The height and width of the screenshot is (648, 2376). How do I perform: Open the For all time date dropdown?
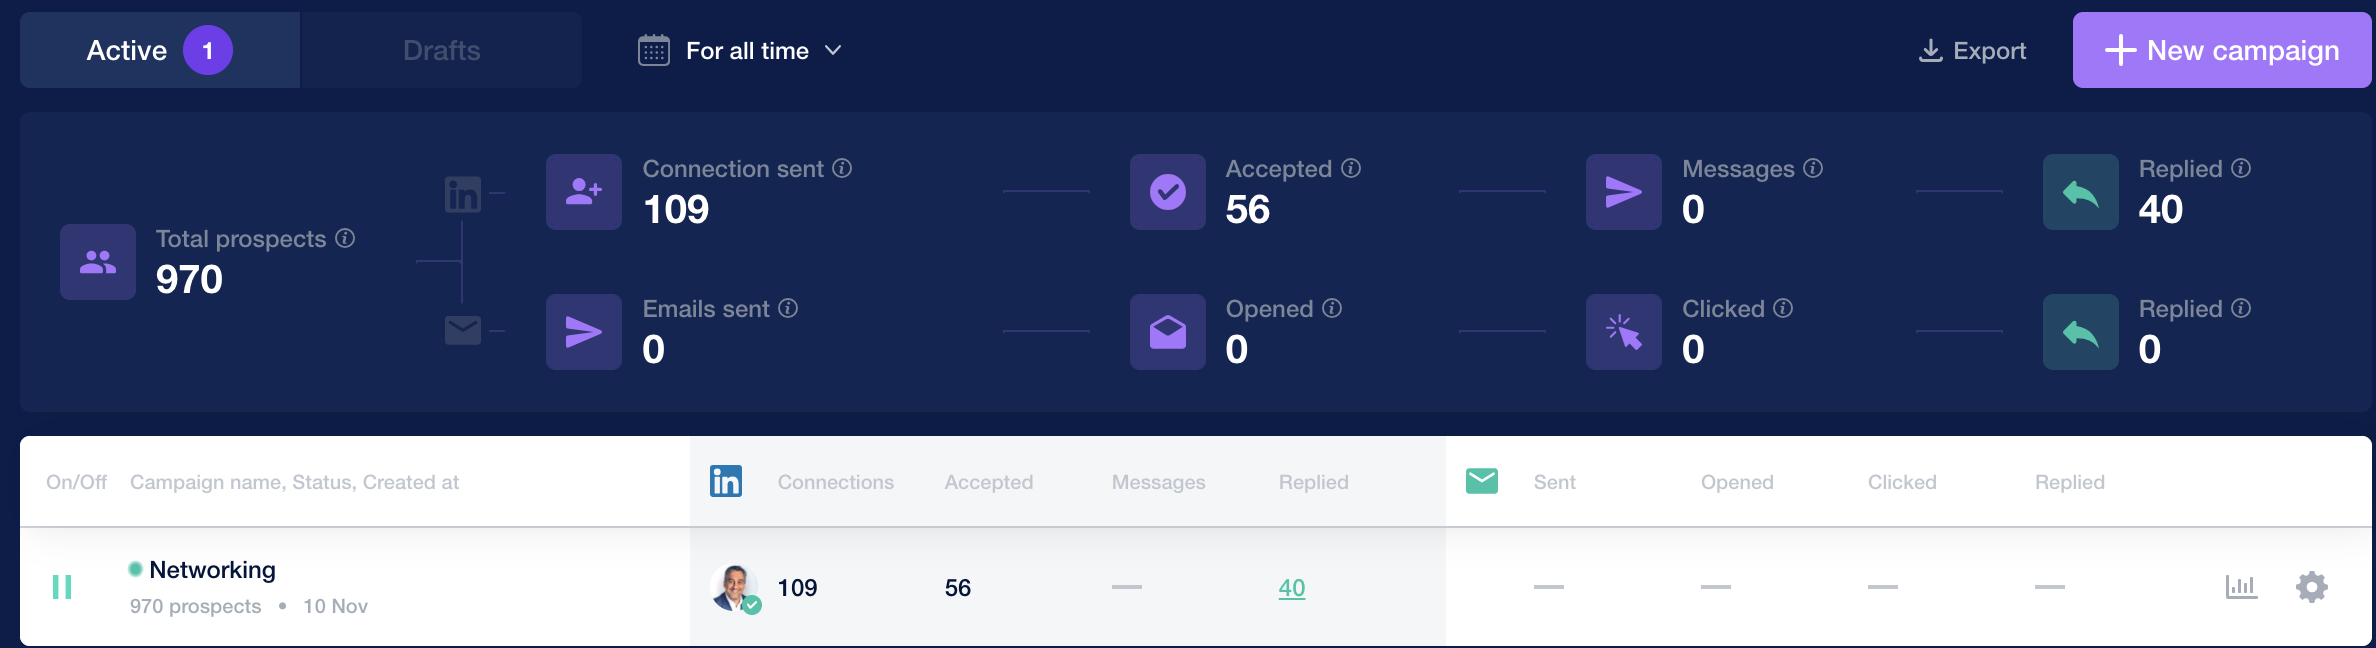click(740, 50)
